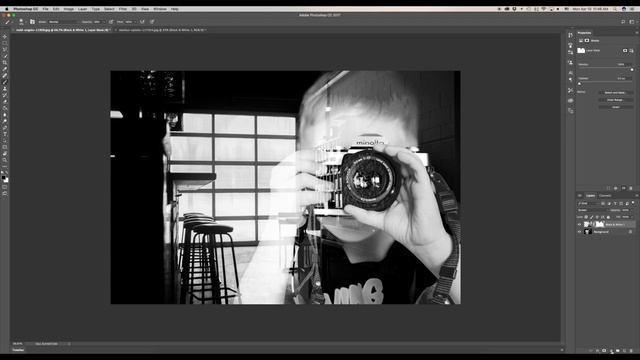Select the Path Selection tool
Screen dimensions: 640x360
tap(5, 140)
